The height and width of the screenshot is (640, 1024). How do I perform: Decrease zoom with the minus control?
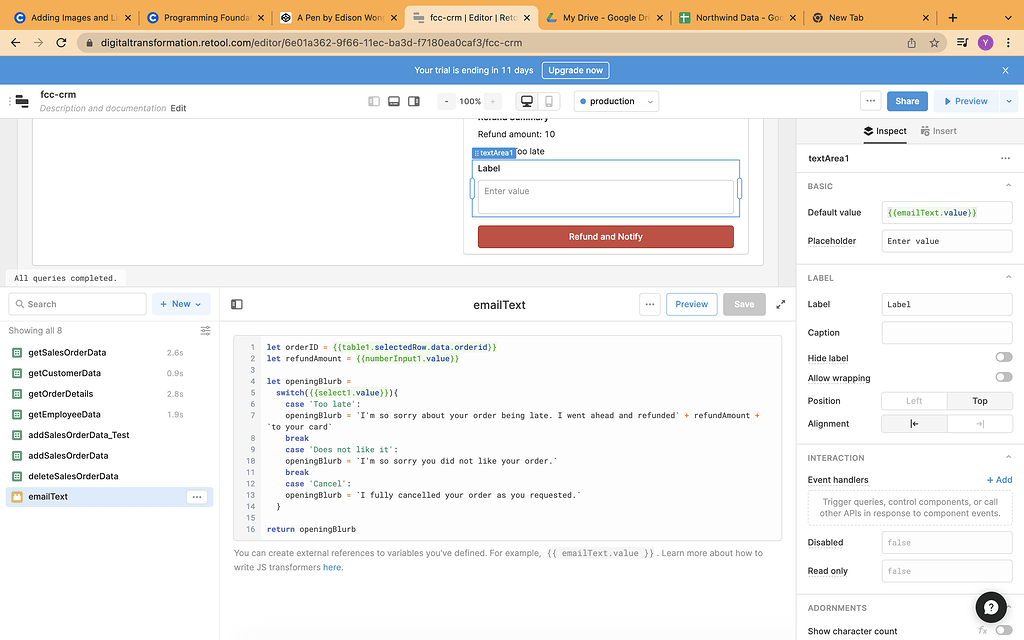[x=446, y=101]
